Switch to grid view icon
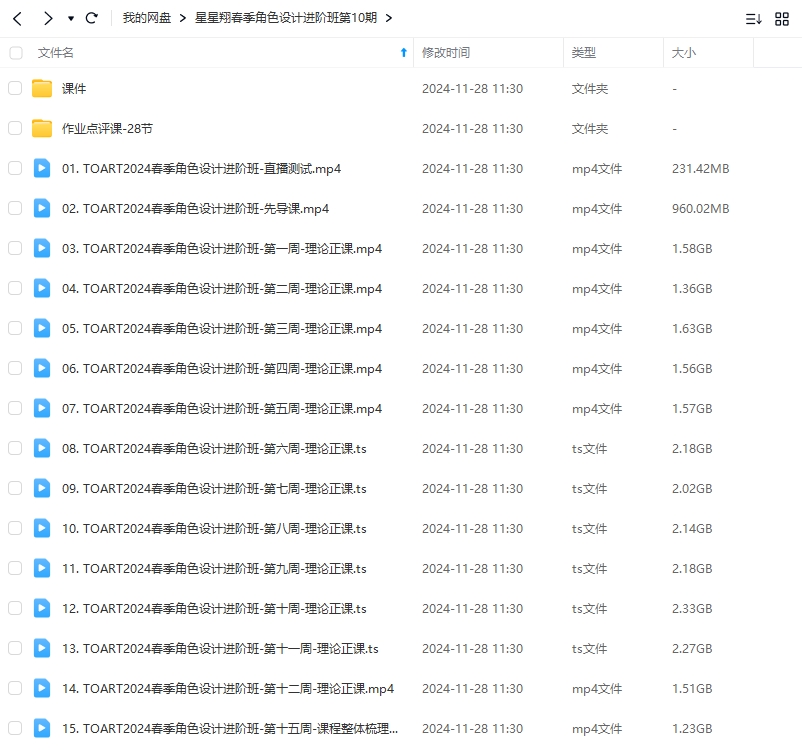802x750 pixels. [x=782, y=18]
